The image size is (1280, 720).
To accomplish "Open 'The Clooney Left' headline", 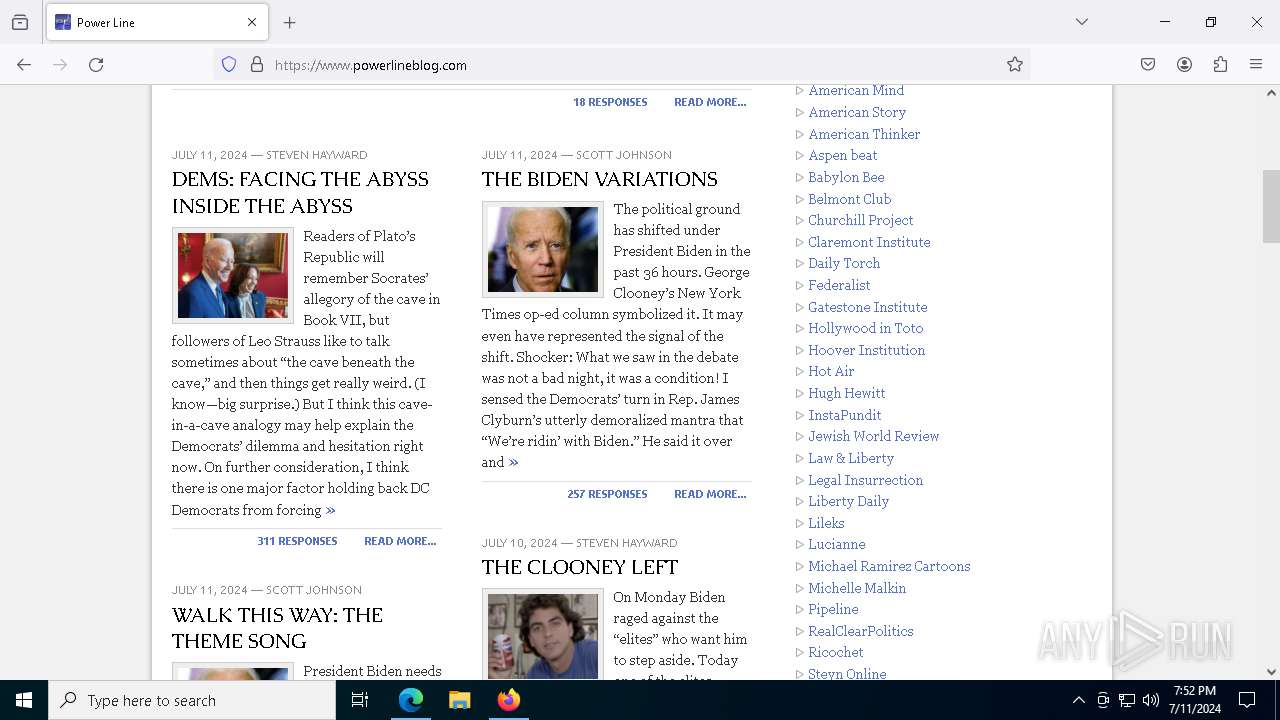I will (x=580, y=567).
